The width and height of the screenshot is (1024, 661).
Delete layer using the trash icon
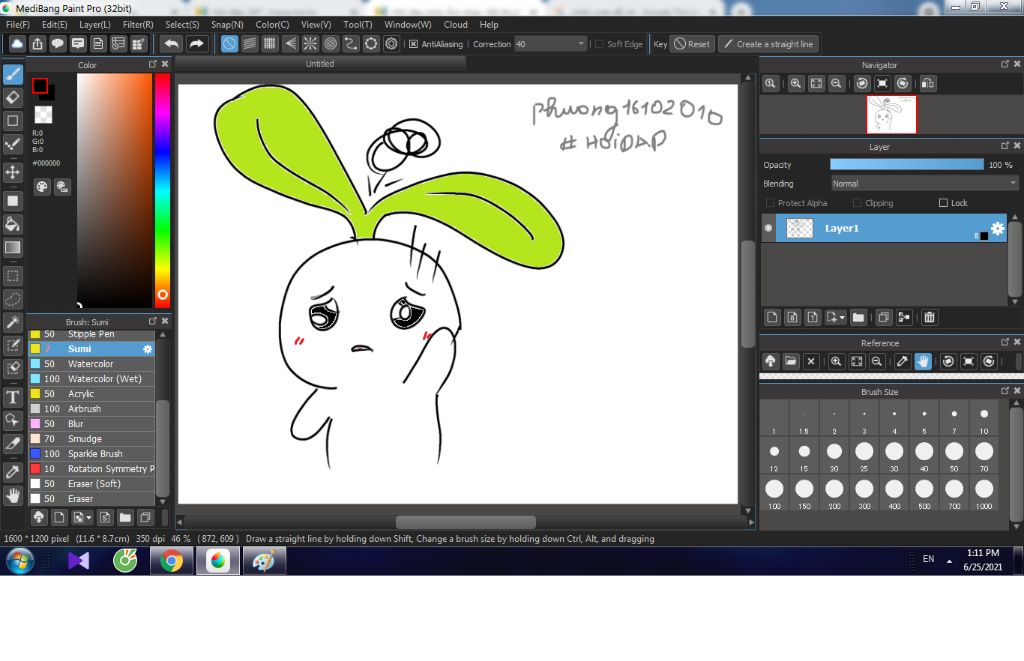tap(929, 317)
